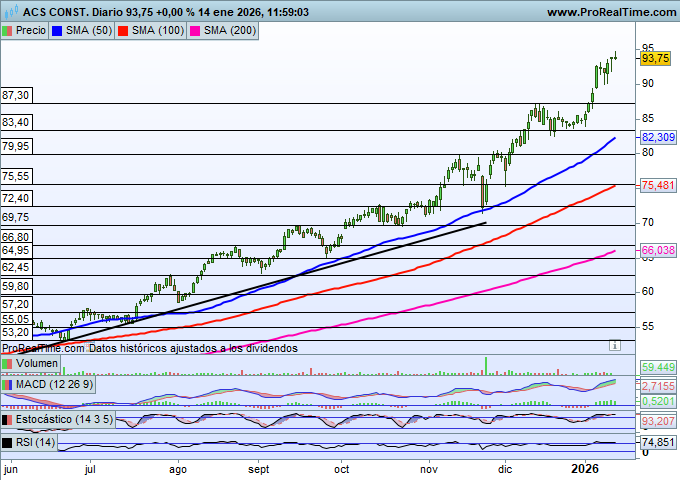Click the MACD indicator color icon
Screen dimensions: 680x480
[x=8, y=384]
